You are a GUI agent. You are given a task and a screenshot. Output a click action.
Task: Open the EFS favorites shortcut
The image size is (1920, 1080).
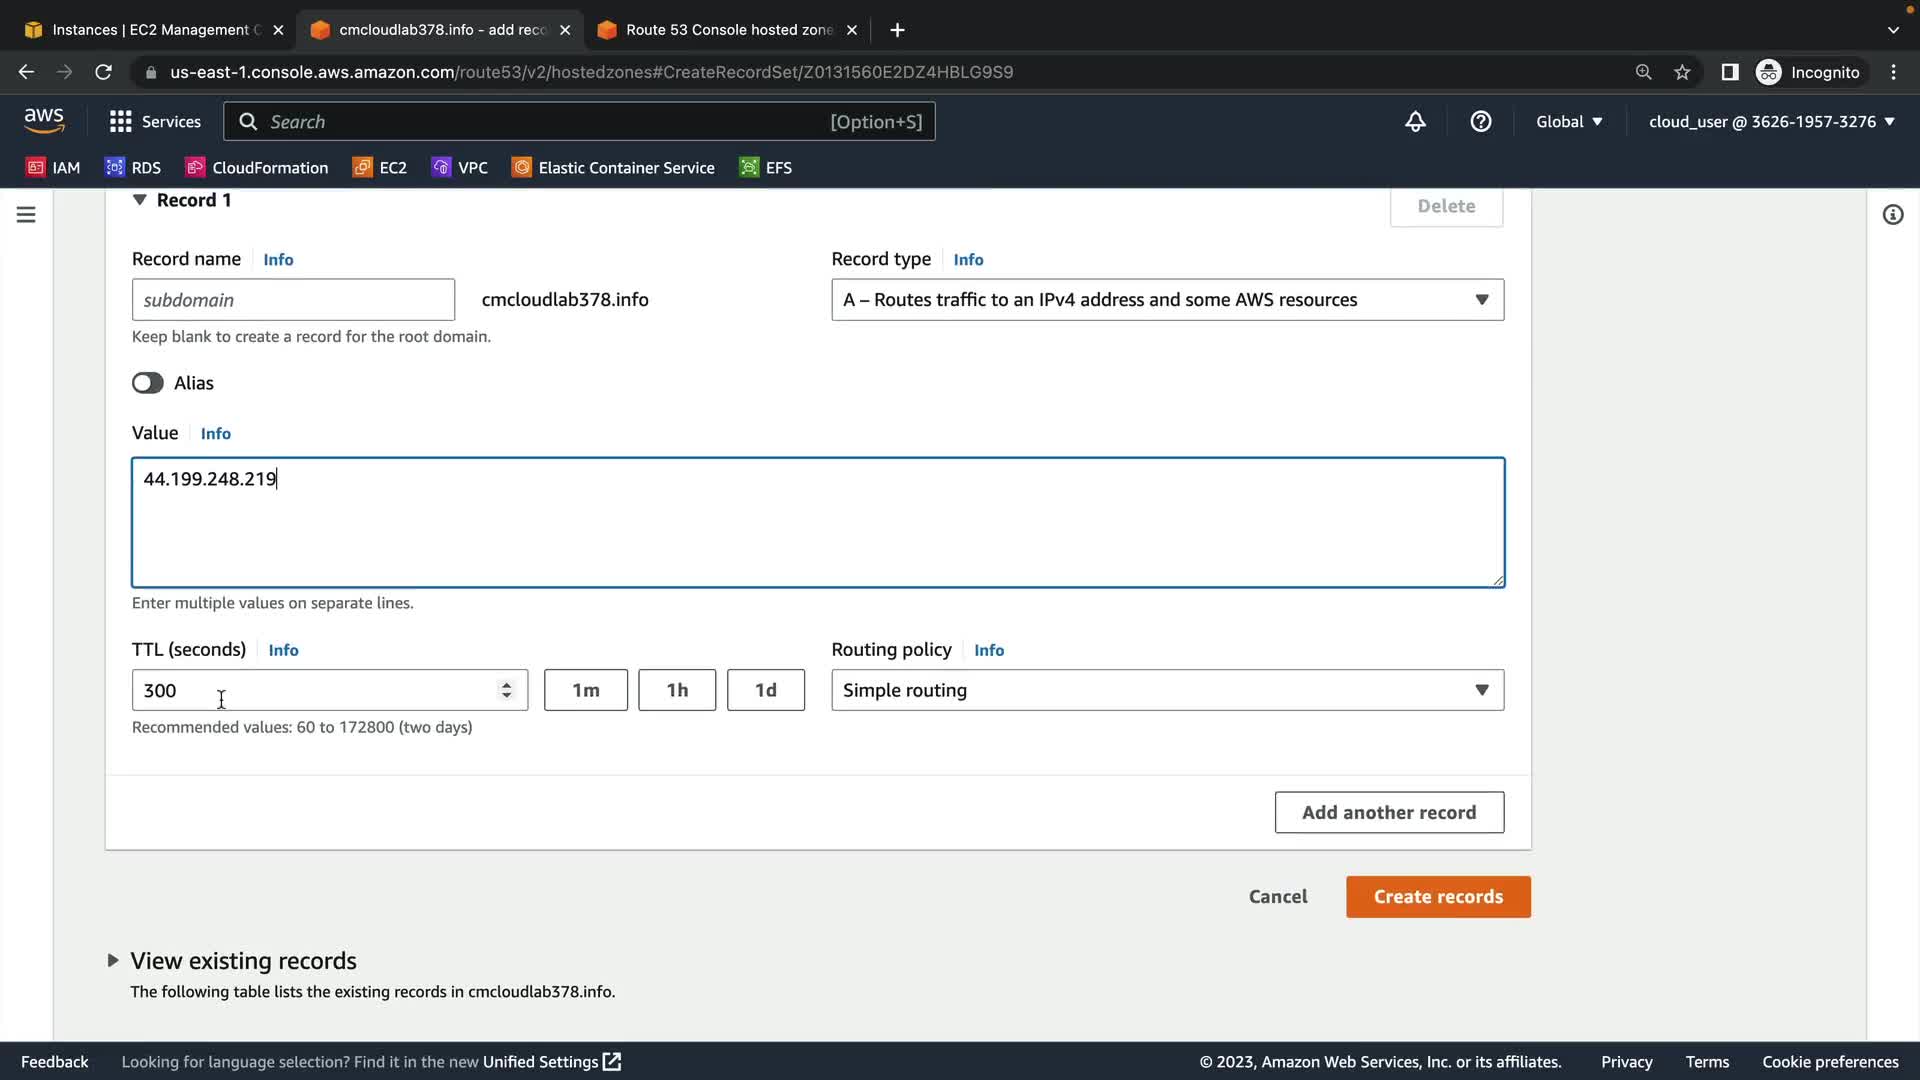tap(765, 168)
